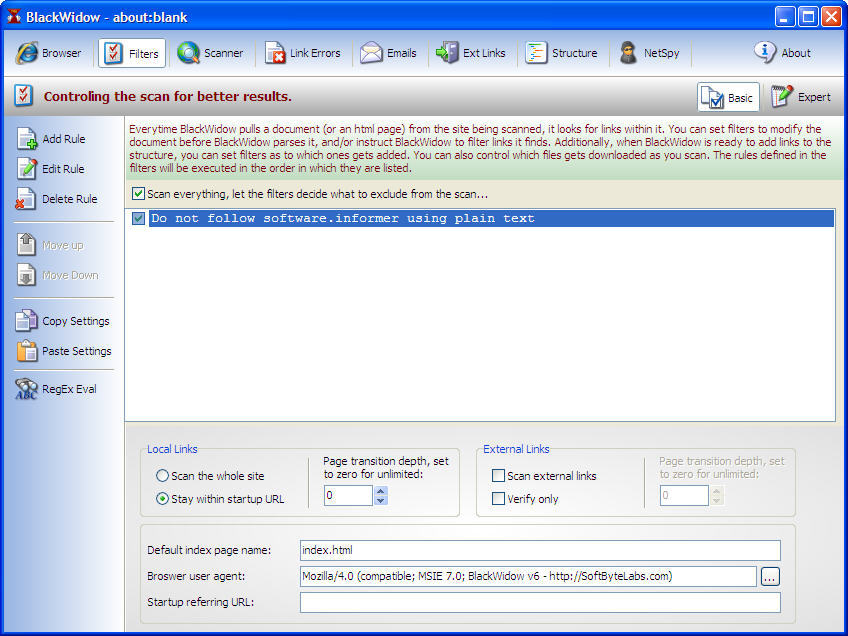
Task: Go to the NetSpy tab label
Action: [661, 53]
